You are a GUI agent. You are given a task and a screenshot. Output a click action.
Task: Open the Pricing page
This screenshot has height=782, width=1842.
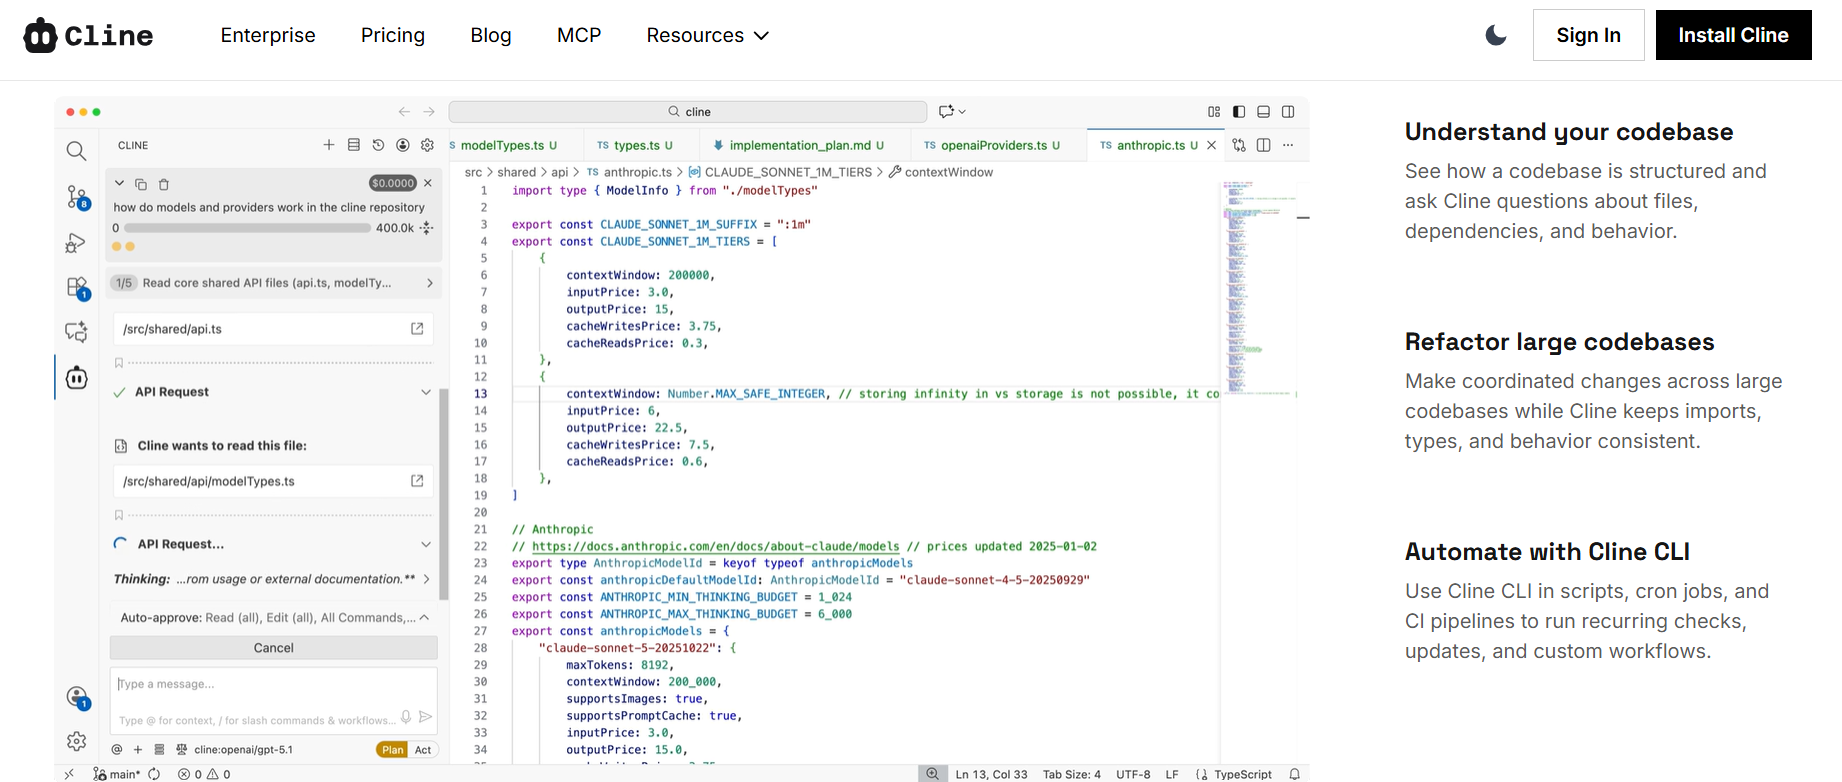point(392,35)
